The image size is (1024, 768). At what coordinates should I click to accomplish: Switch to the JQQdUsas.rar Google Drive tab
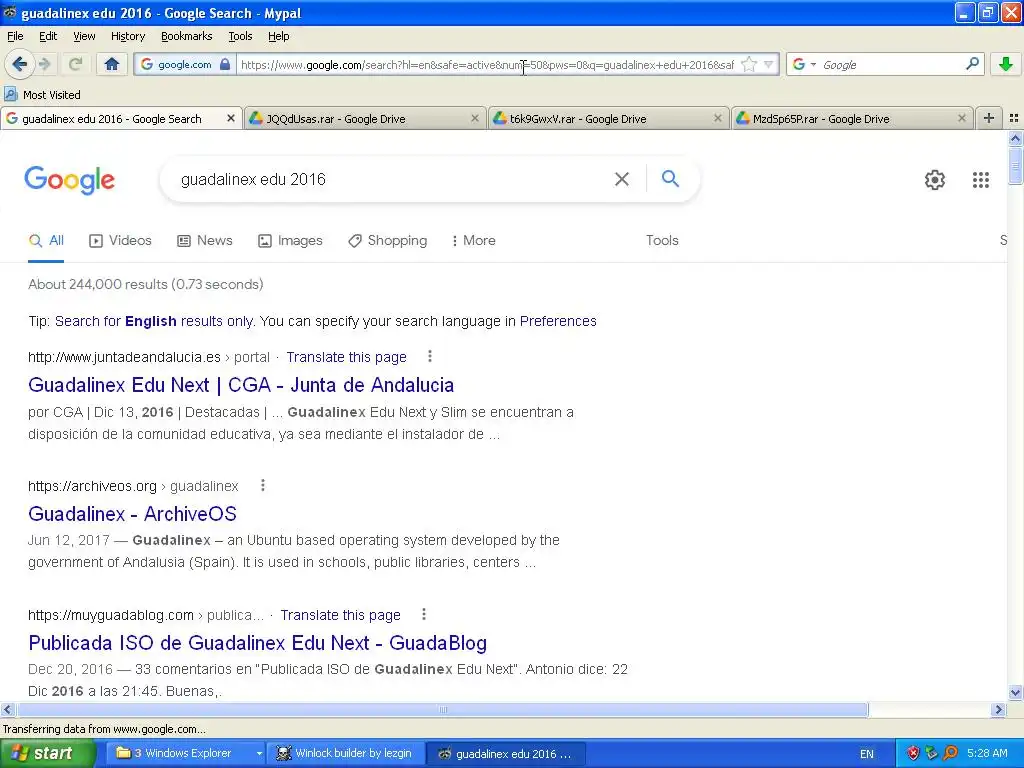point(364,118)
